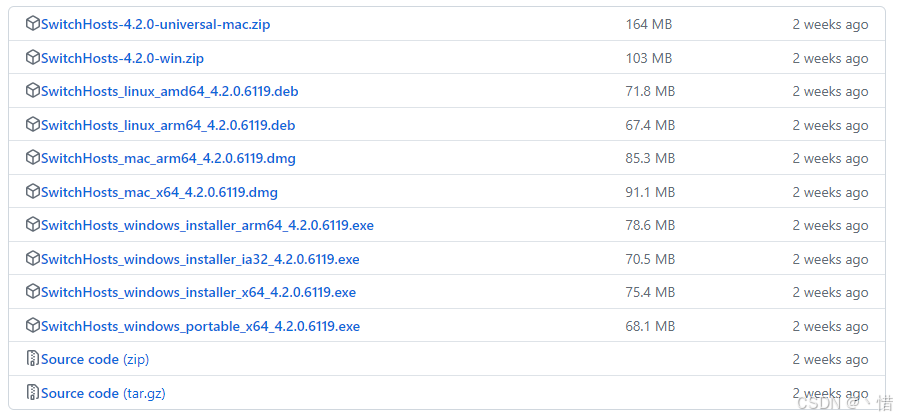Click '2 weeks ago' on mac_arm64 row
Image resolution: width=897 pixels, height=418 pixels.
(x=830, y=158)
